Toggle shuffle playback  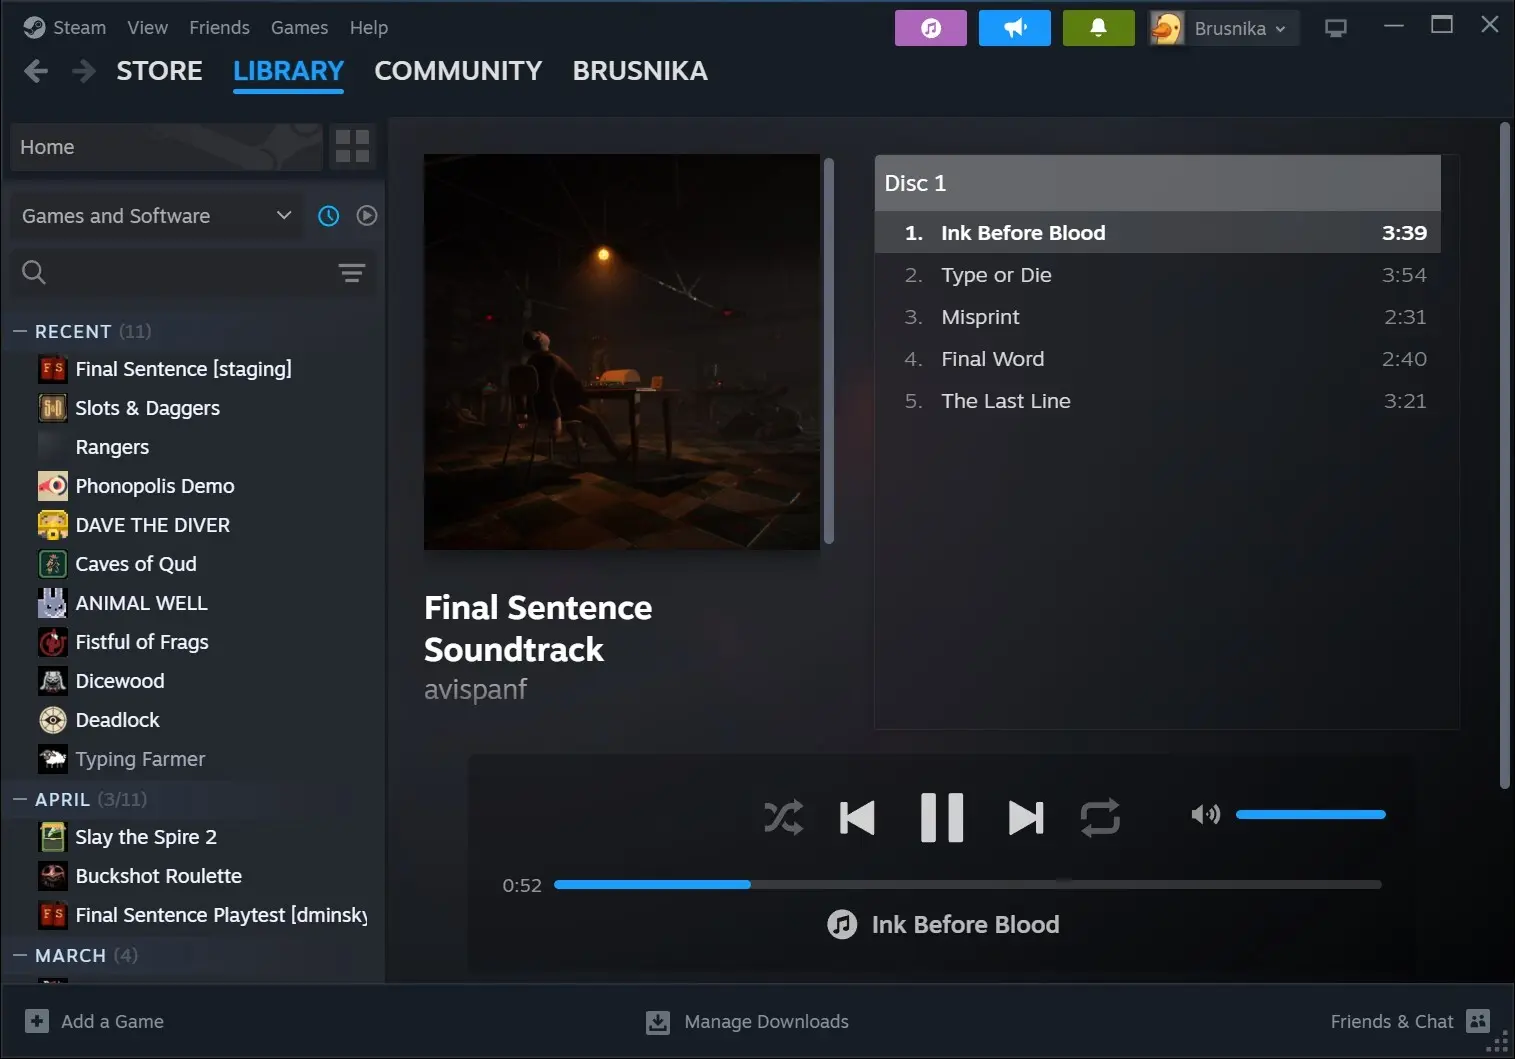783,817
